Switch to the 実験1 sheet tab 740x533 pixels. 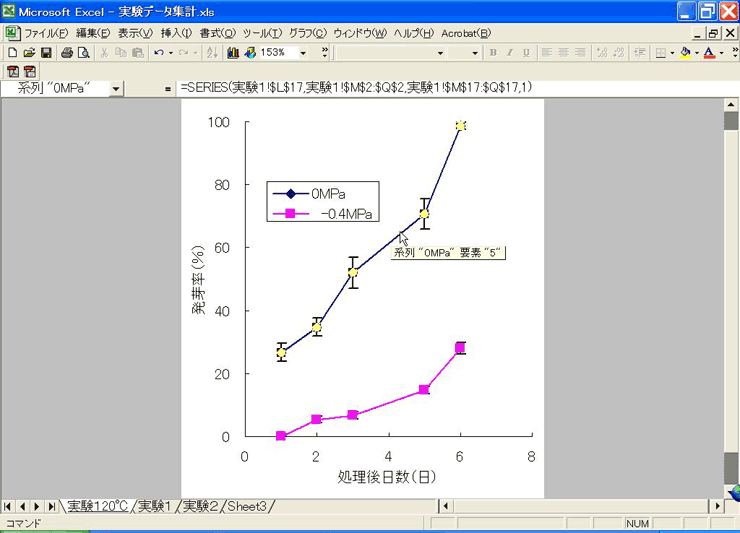154,506
